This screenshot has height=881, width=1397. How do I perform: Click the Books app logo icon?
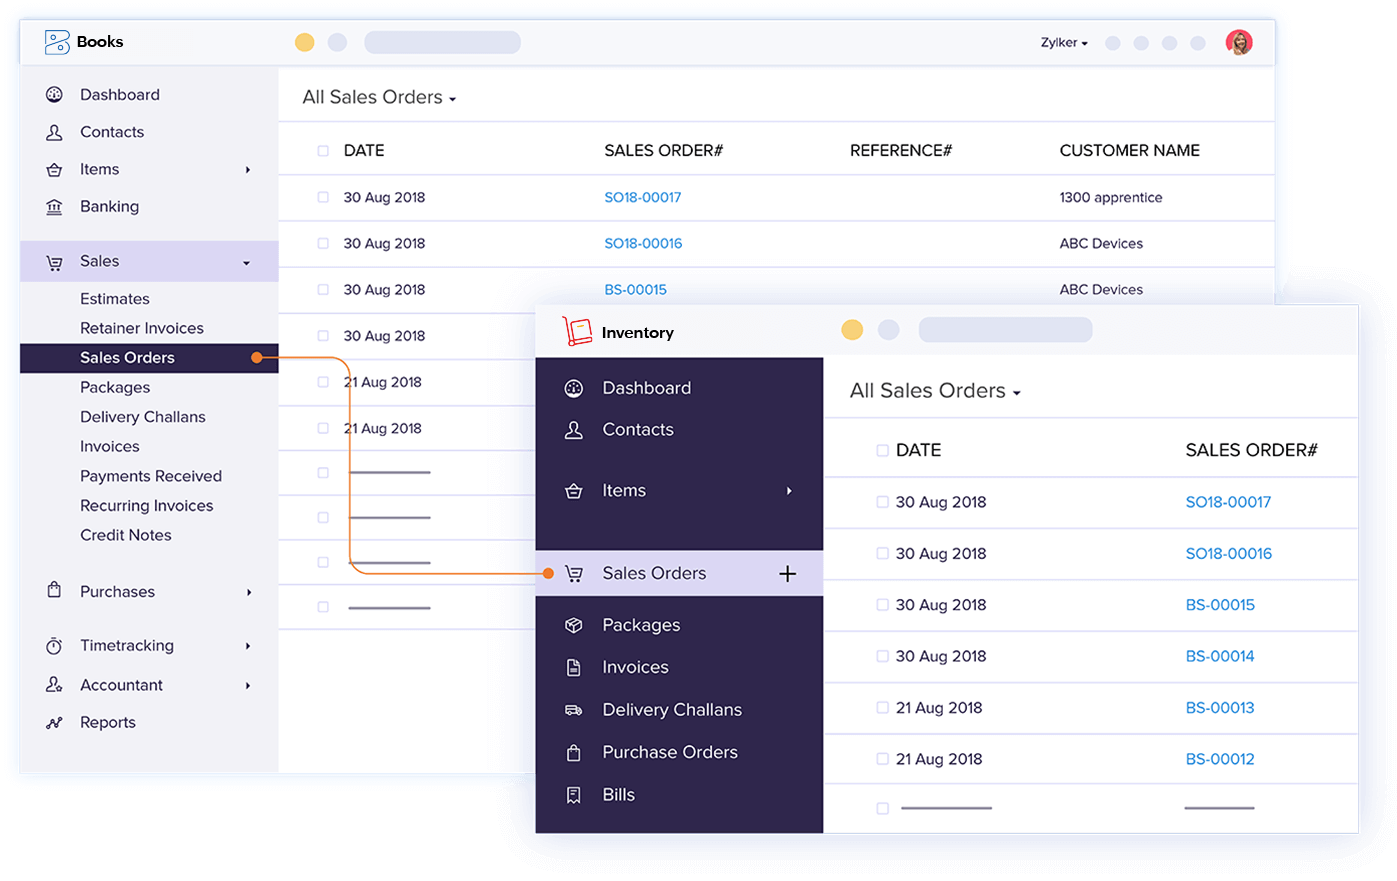(x=57, y=42)
